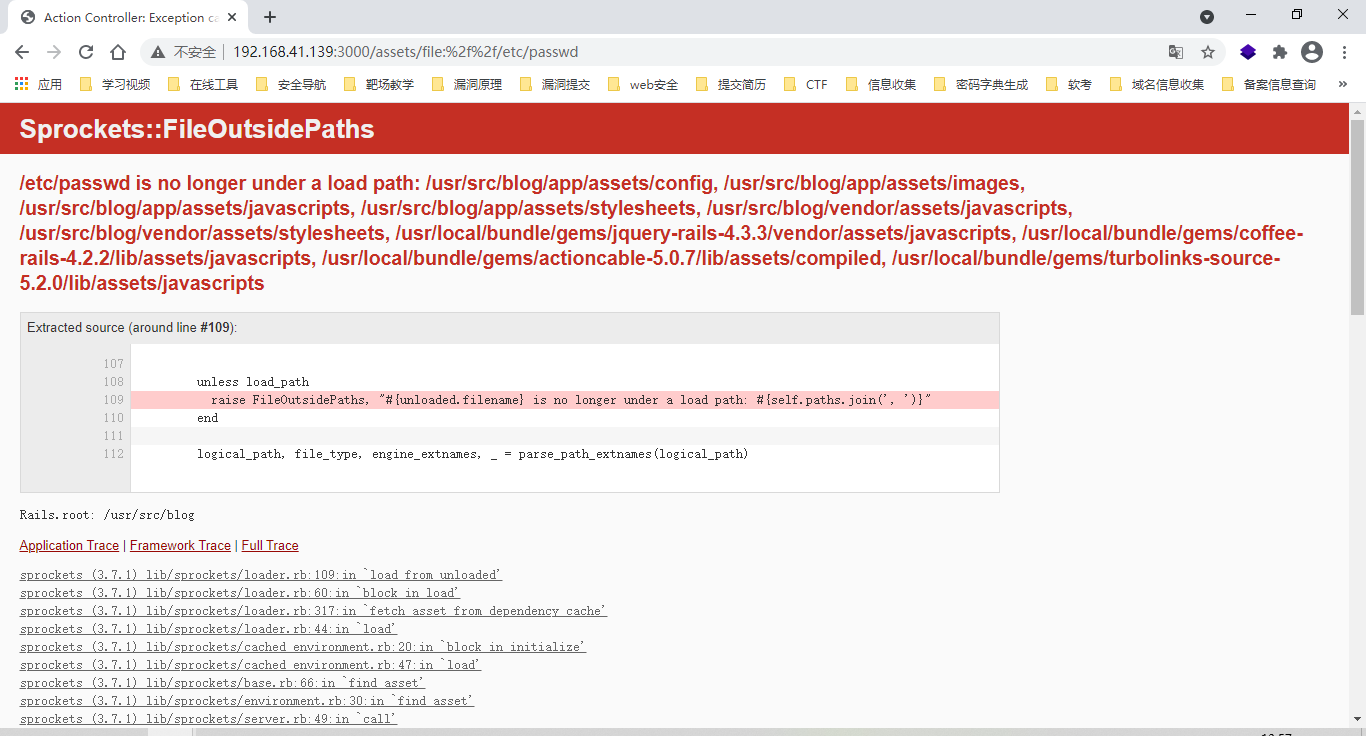
Task: Click the address bar URL
Action: pyautogui.click(x=406, y=52)
